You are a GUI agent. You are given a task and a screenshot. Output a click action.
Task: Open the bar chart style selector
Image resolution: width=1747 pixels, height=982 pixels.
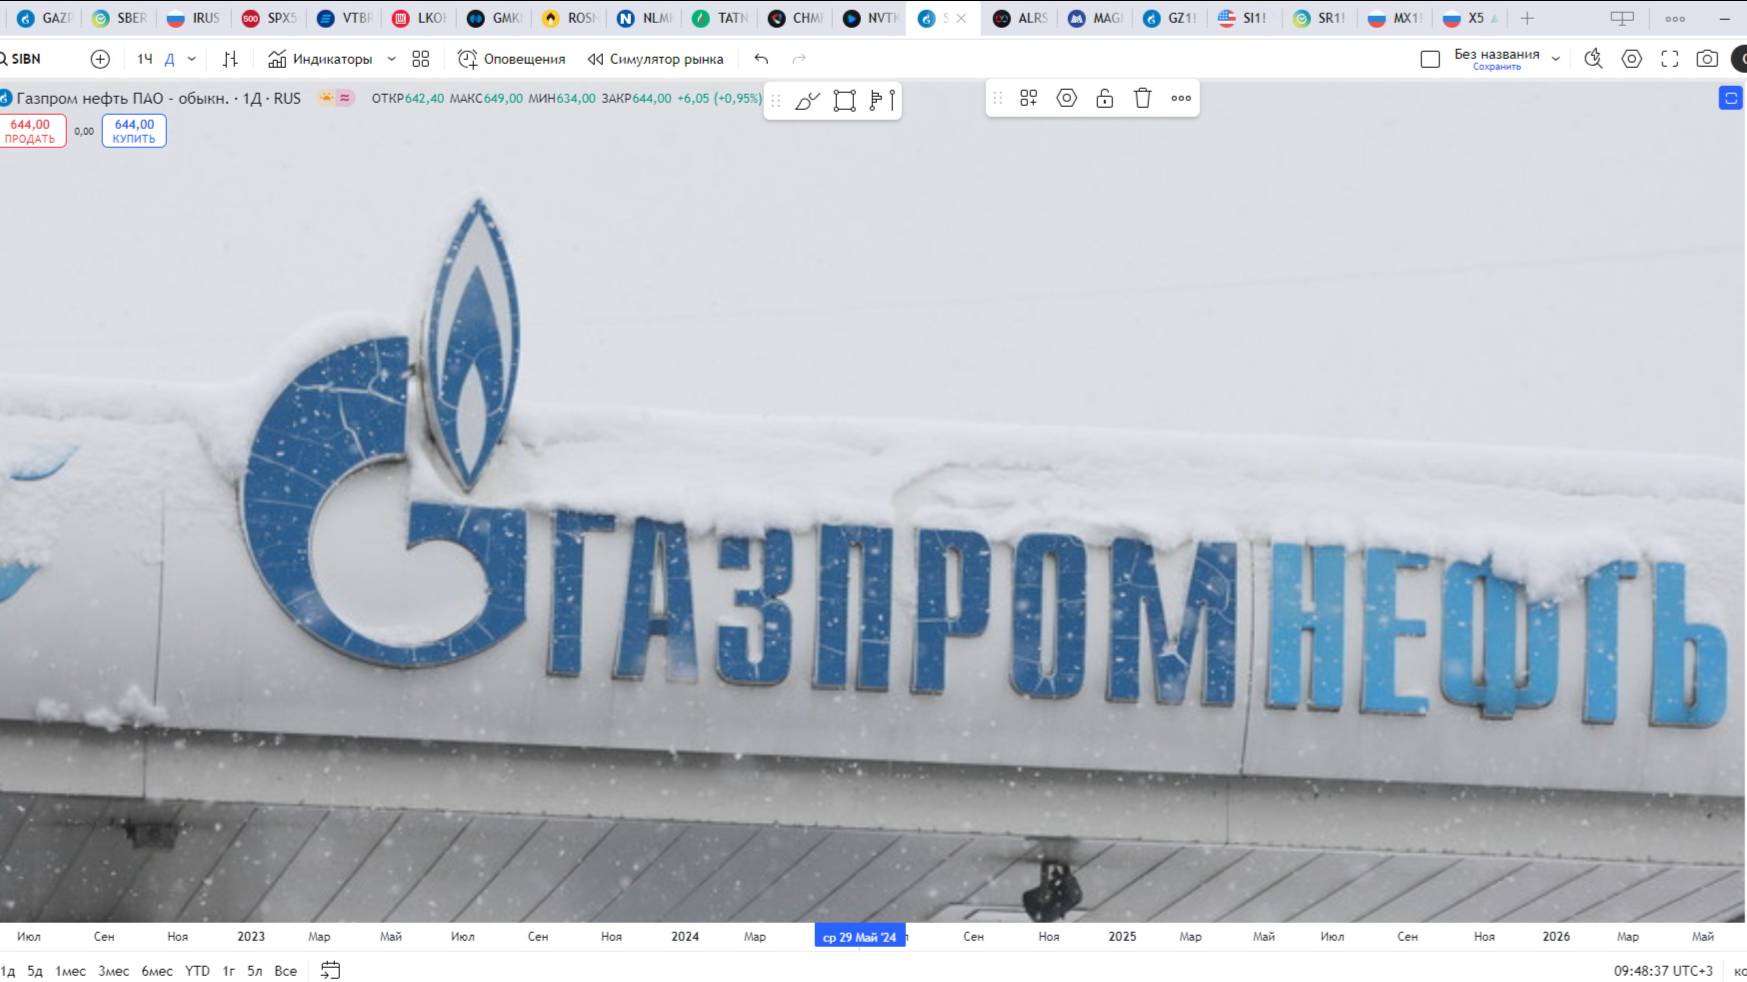pos(230,59)
